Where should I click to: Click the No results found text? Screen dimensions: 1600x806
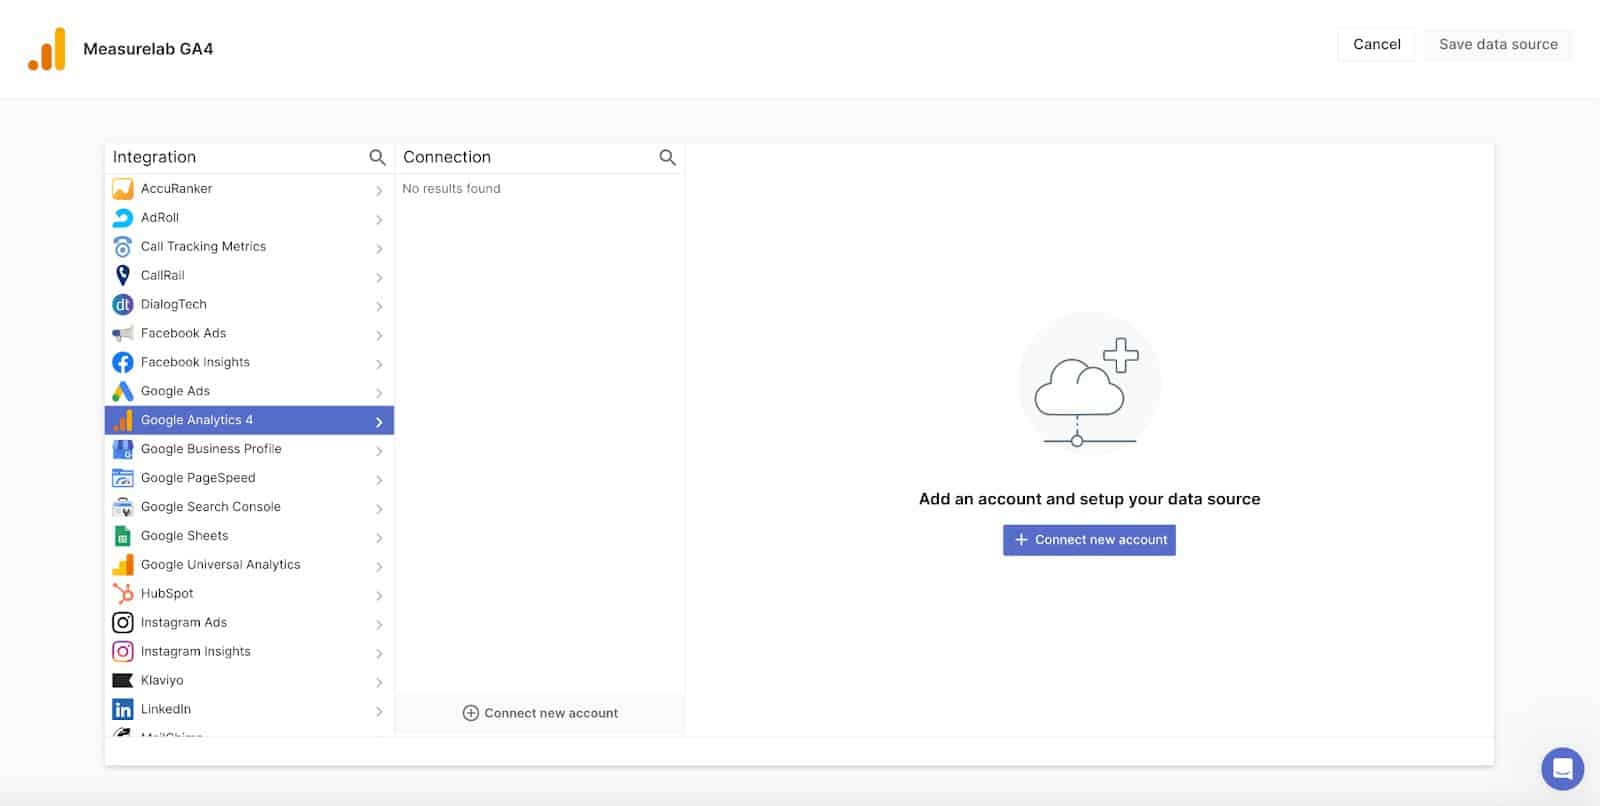click(451, 189)
